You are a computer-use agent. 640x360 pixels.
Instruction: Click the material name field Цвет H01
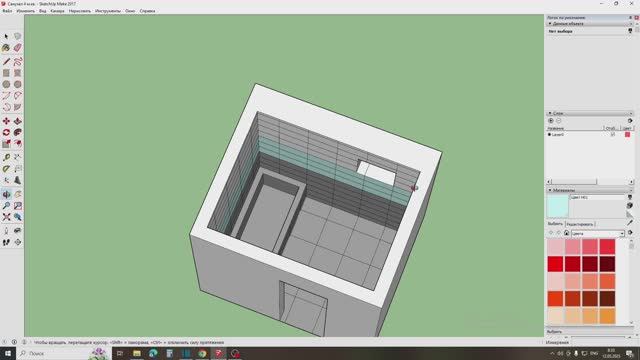click(x=597, y=198)
